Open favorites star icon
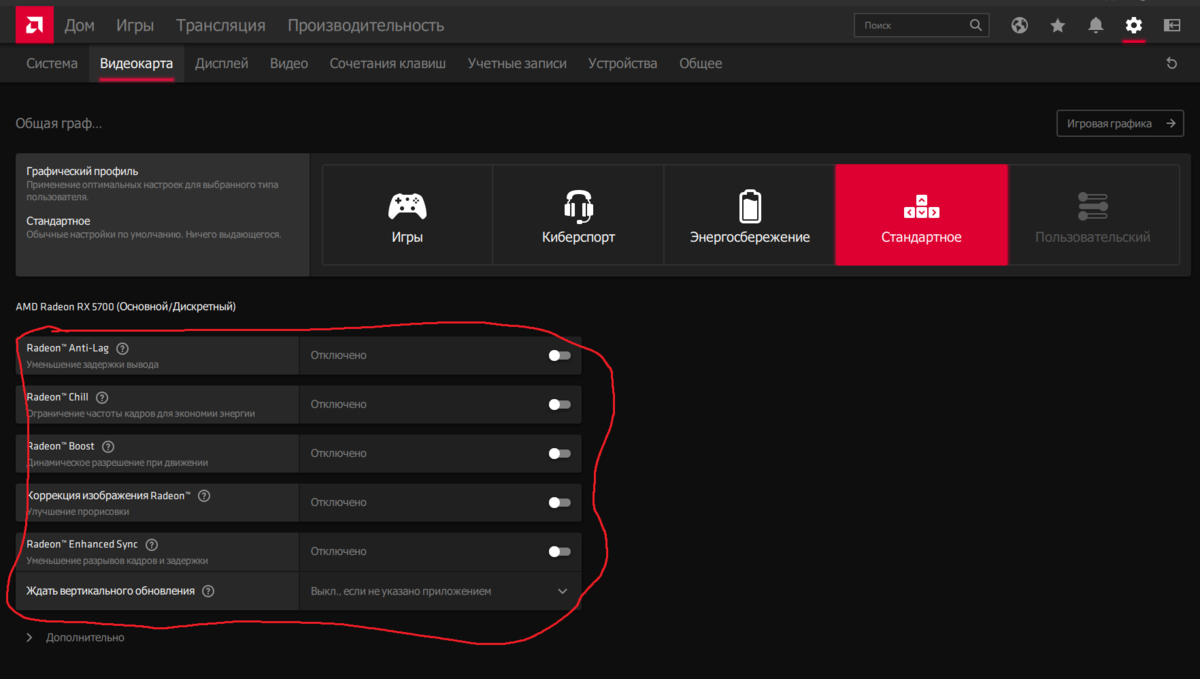The width and height of the screenshot is (1200, 679). pos(1058,25)
